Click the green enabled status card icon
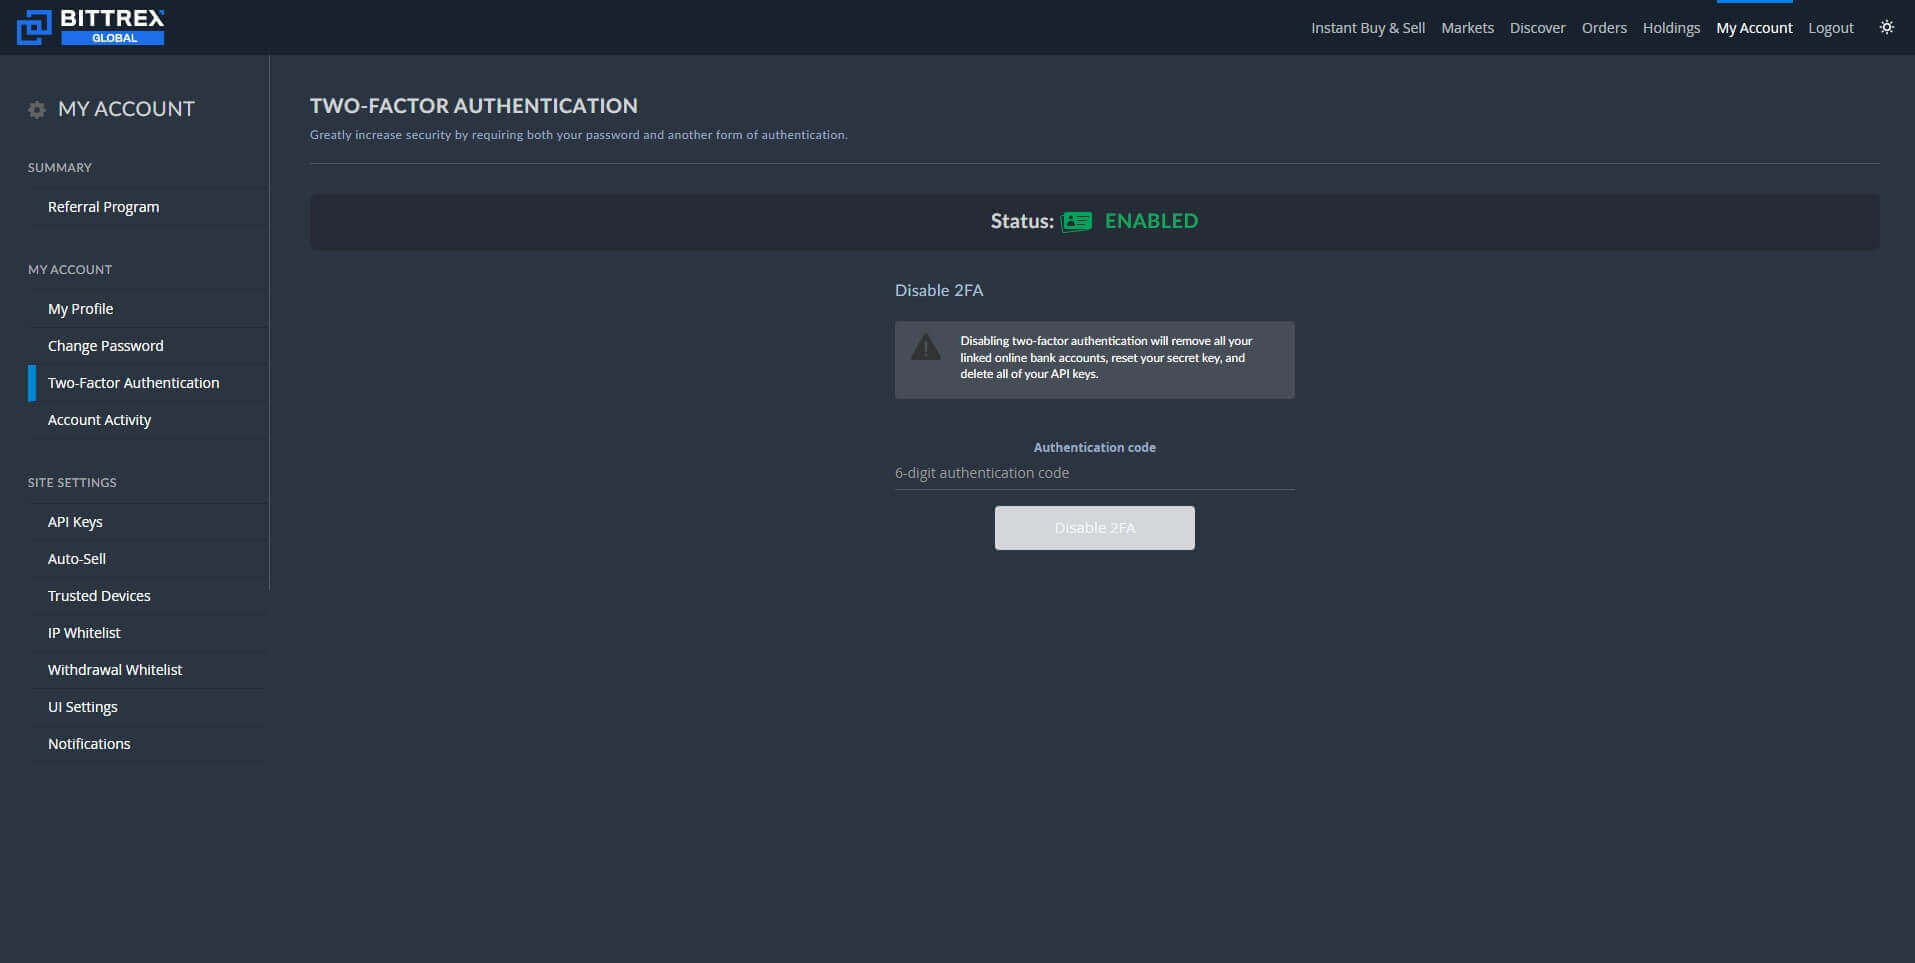1915x963 pixels. (x=1076, y=221)
